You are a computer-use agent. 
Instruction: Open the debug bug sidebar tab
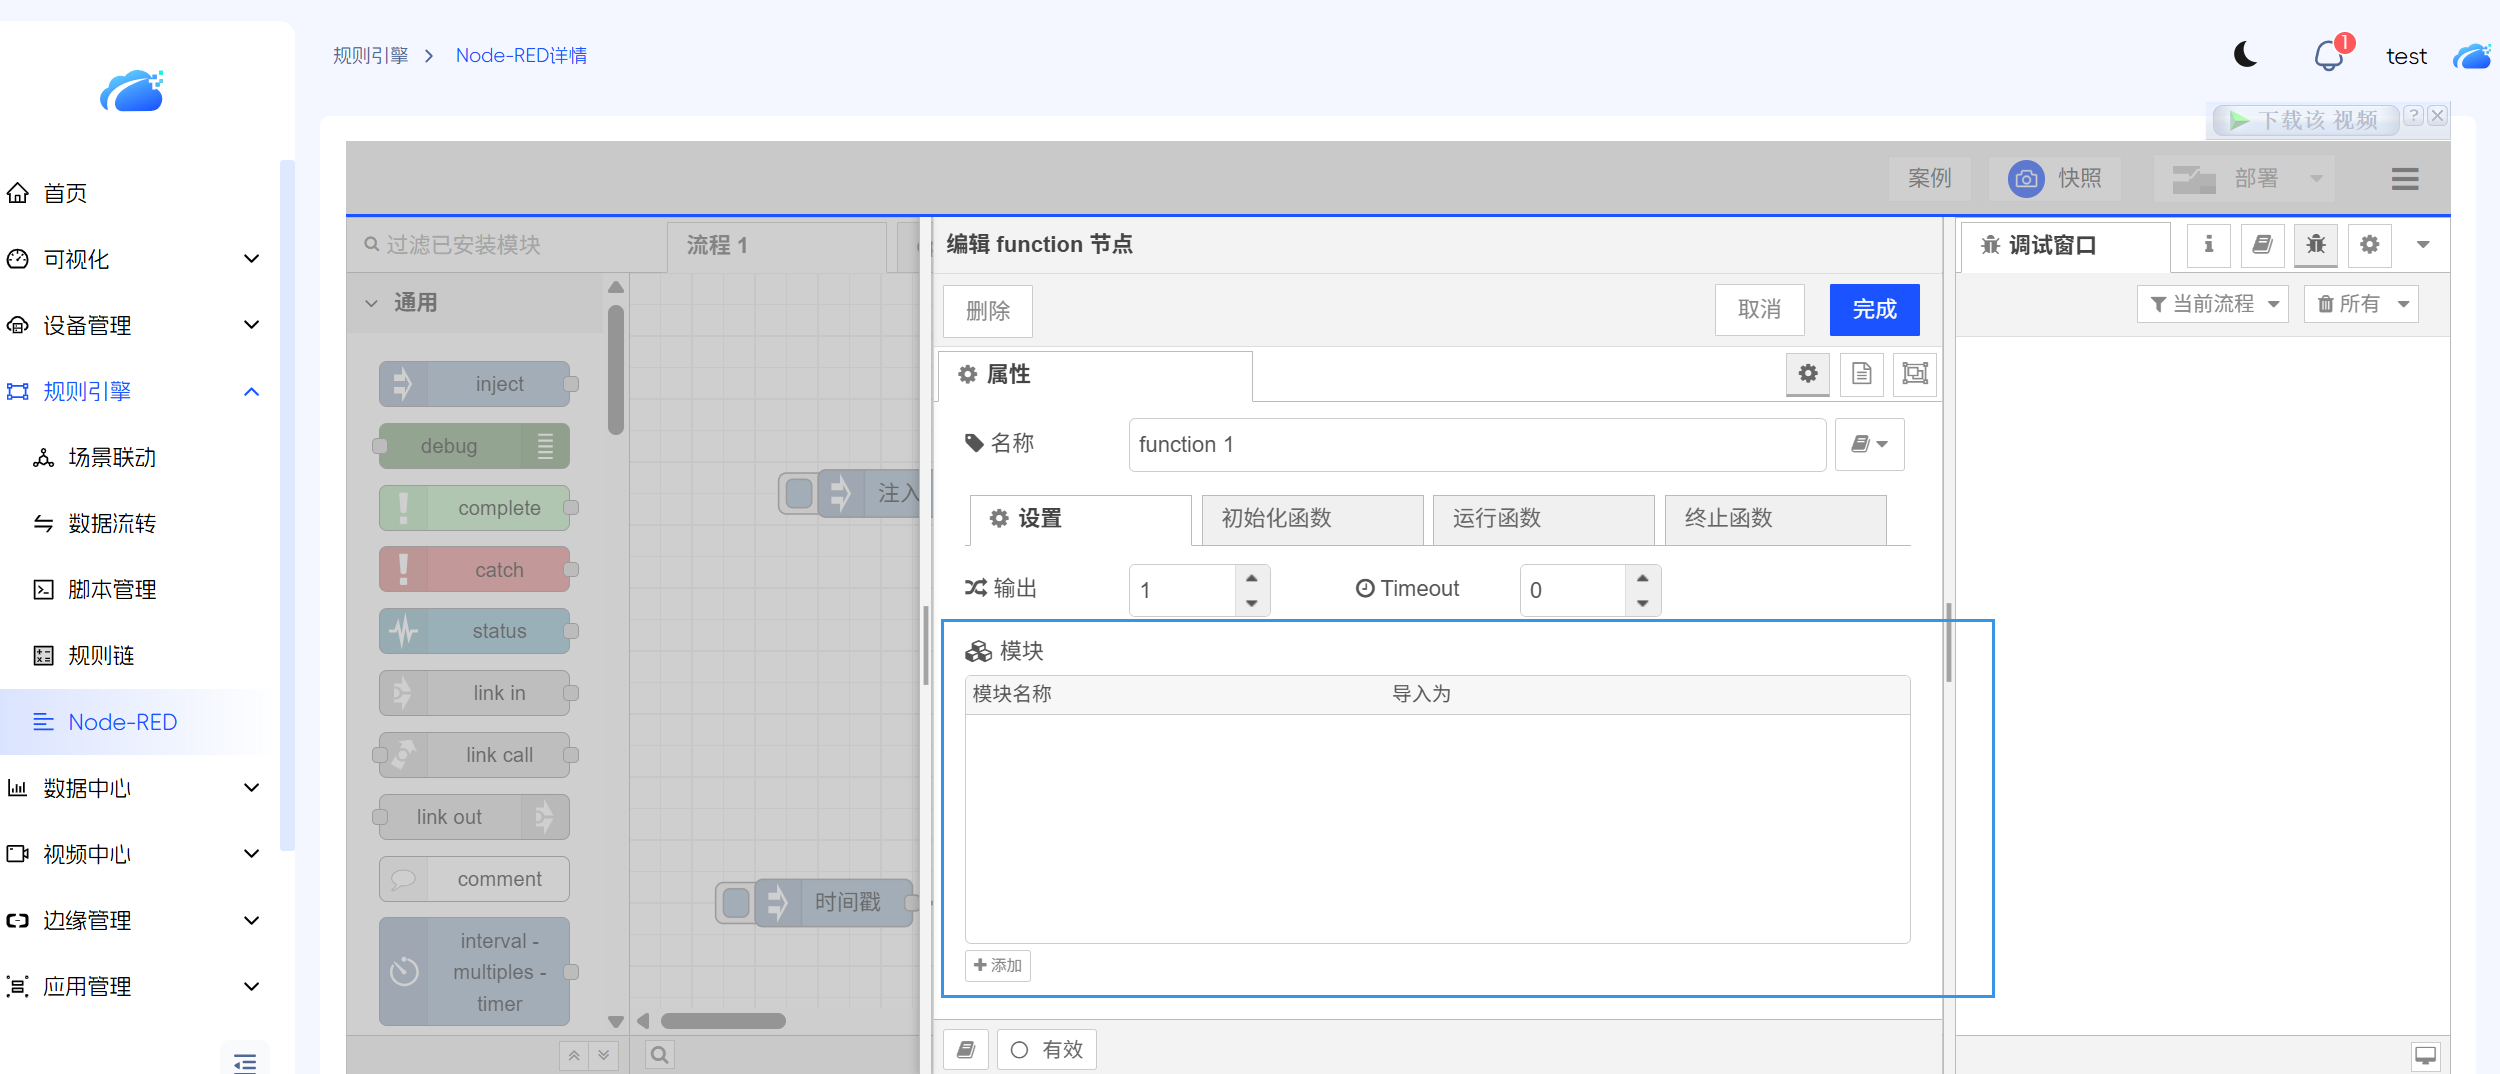tap(2316, 245)
